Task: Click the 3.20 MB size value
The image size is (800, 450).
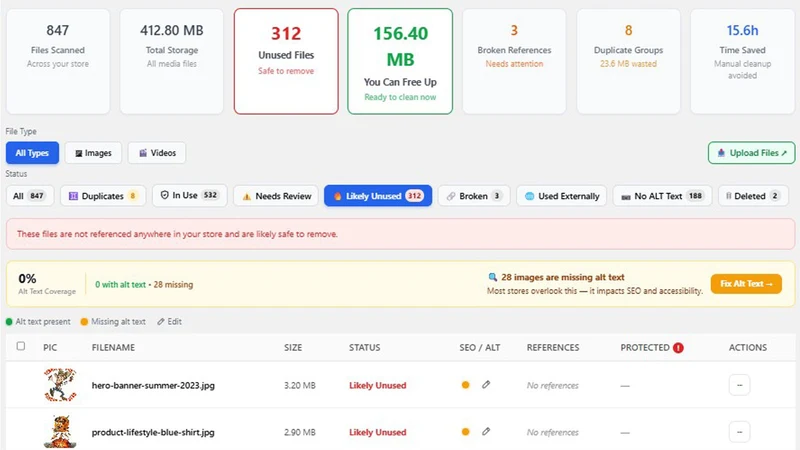Action: coord(299,385)
